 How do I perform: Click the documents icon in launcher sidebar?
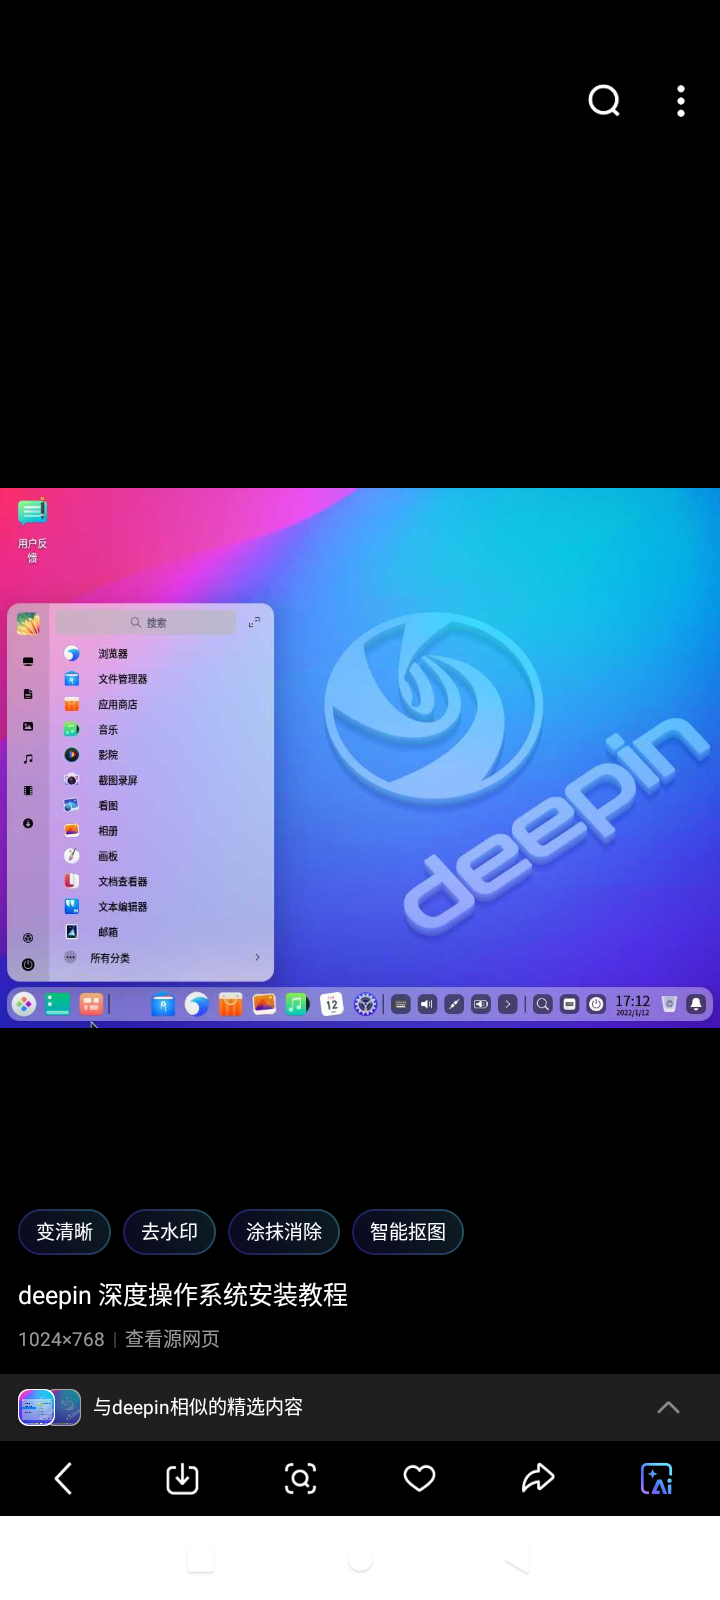point(28,694)
